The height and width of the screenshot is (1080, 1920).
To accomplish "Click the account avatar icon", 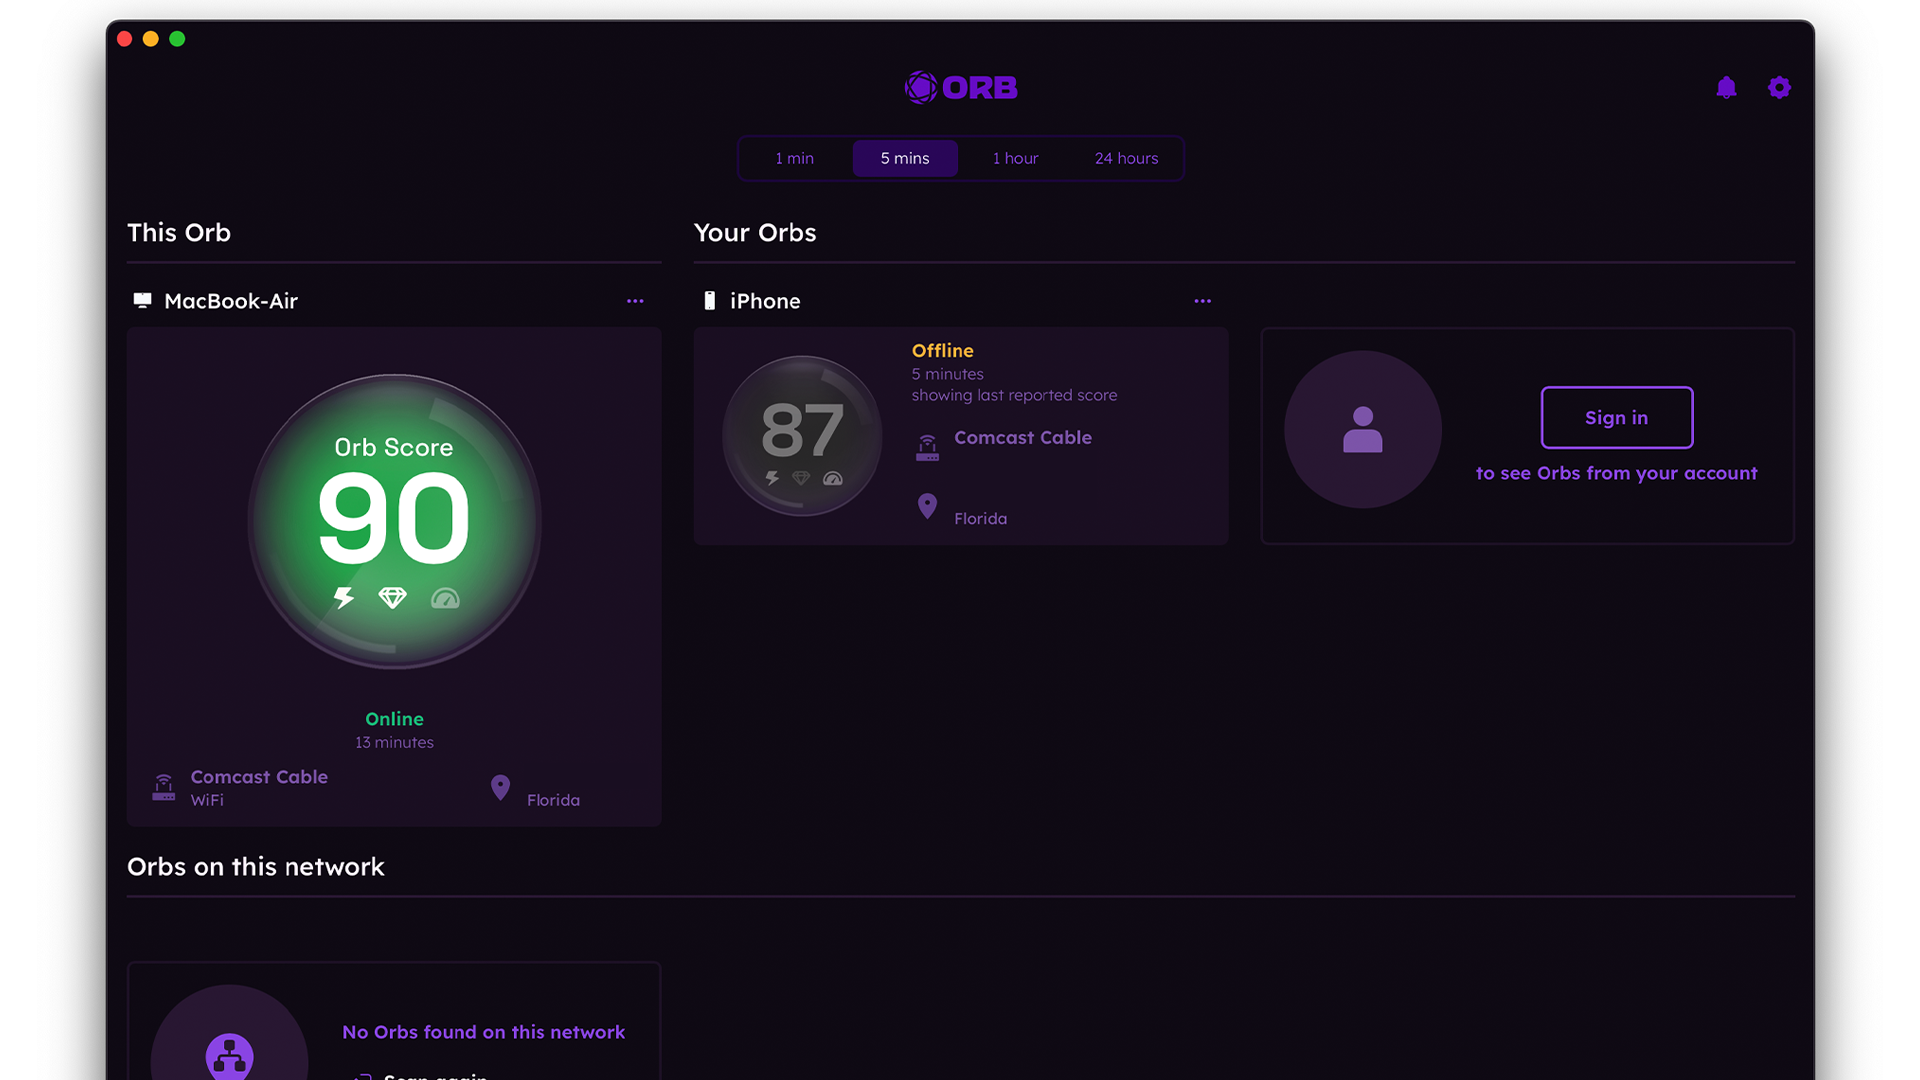I will click(1362, 429).
